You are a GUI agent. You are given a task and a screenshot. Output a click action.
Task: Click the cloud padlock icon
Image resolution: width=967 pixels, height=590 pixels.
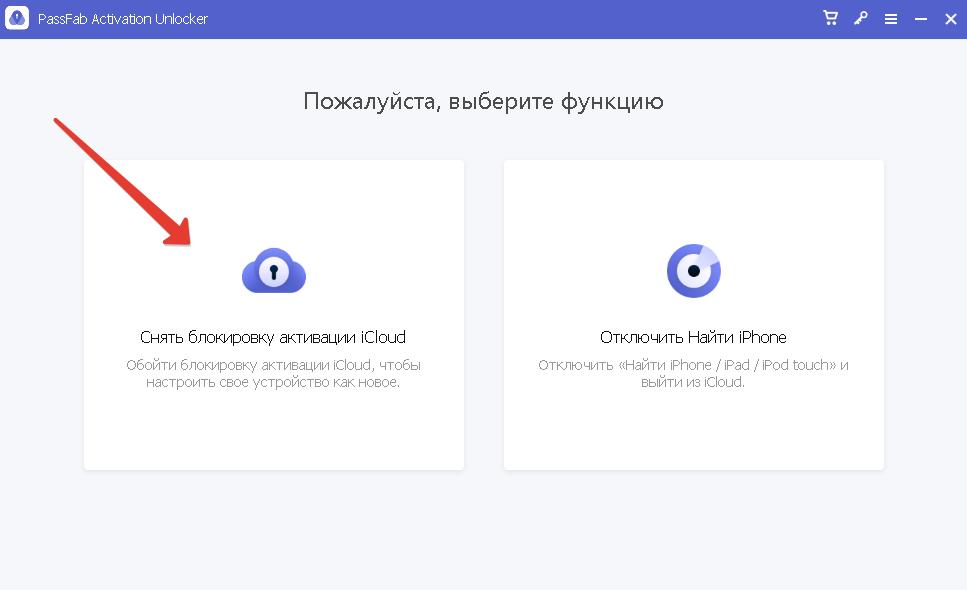click(273, 271)
